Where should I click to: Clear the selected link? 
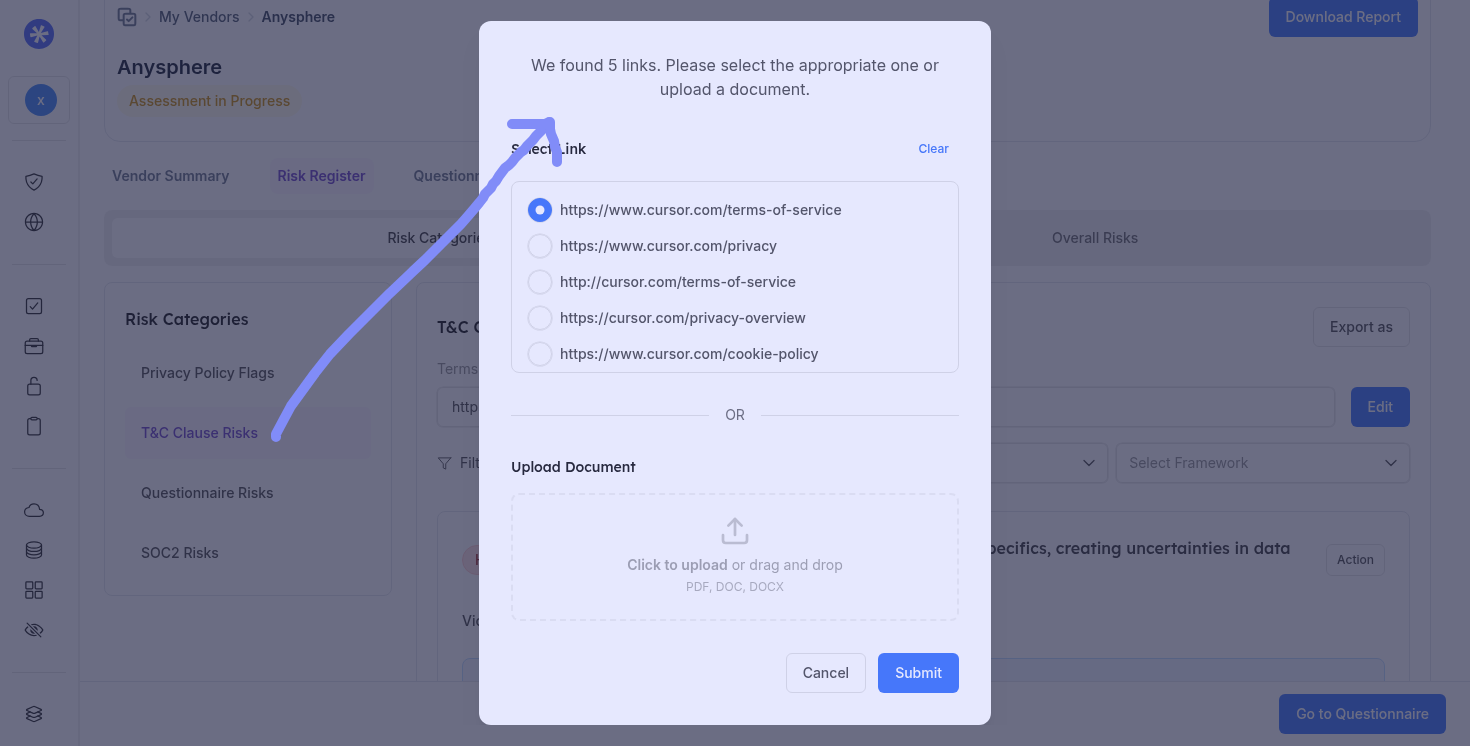point(933,149)
